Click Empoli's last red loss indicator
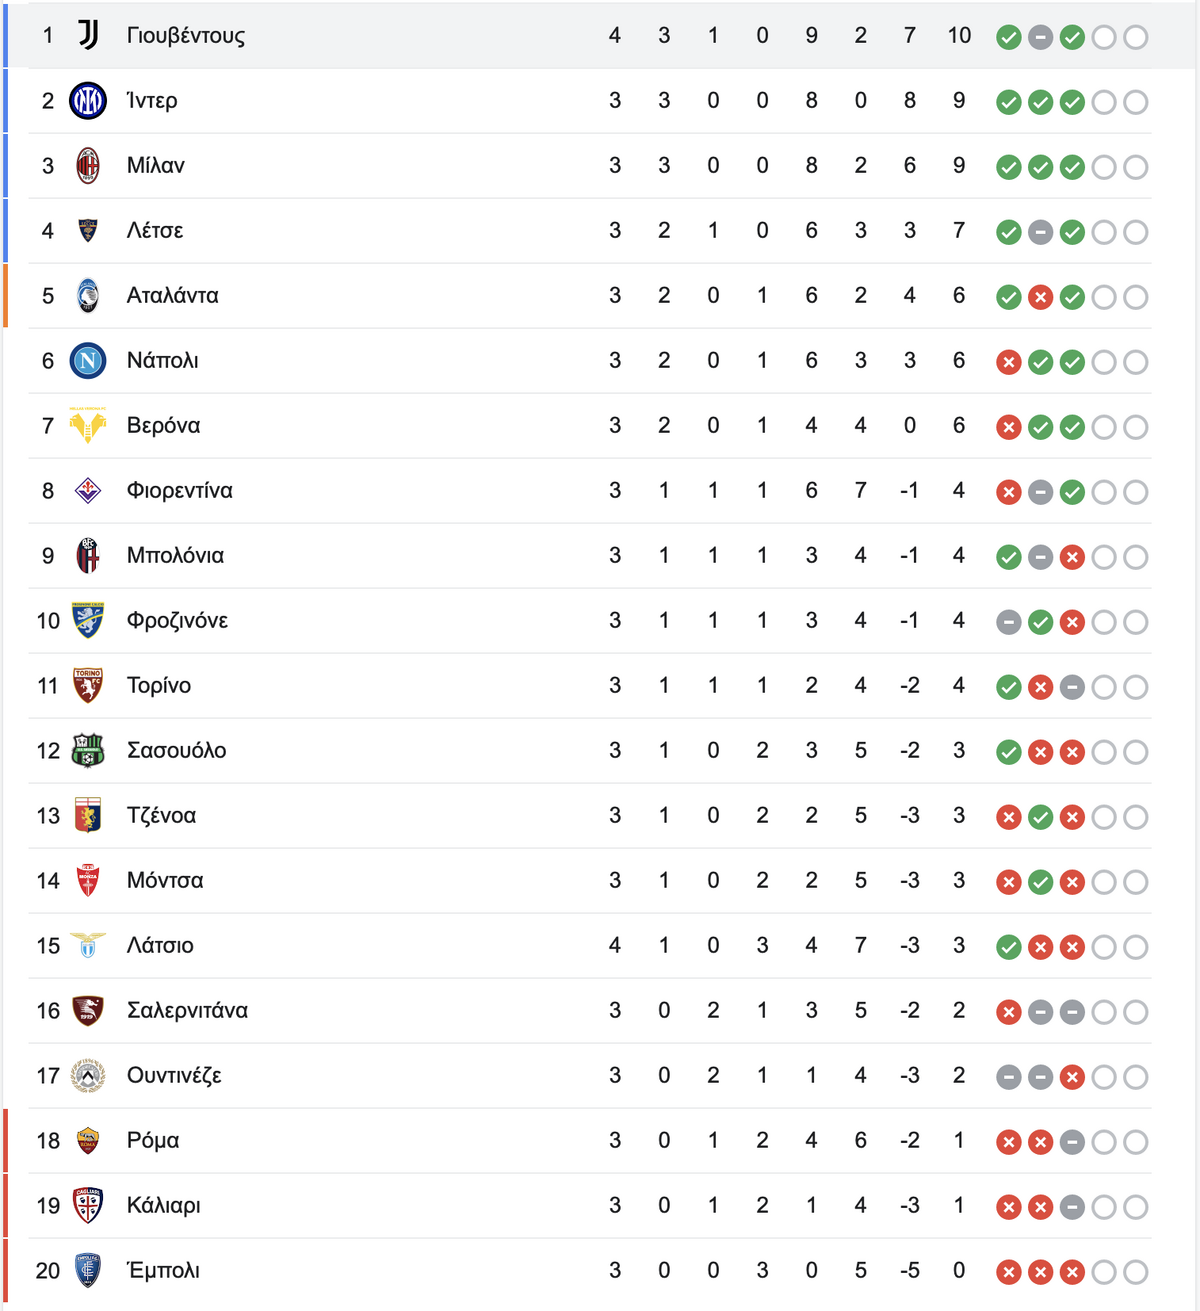The image size is (1200, 1311). coord(1072,1273)
